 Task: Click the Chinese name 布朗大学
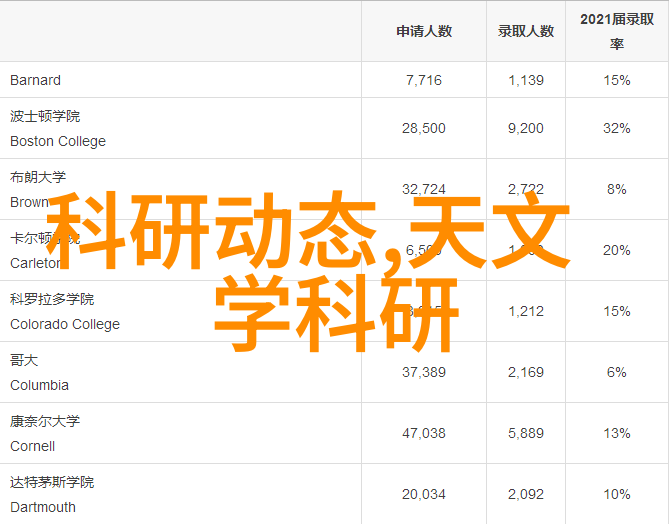pos(38,177)
